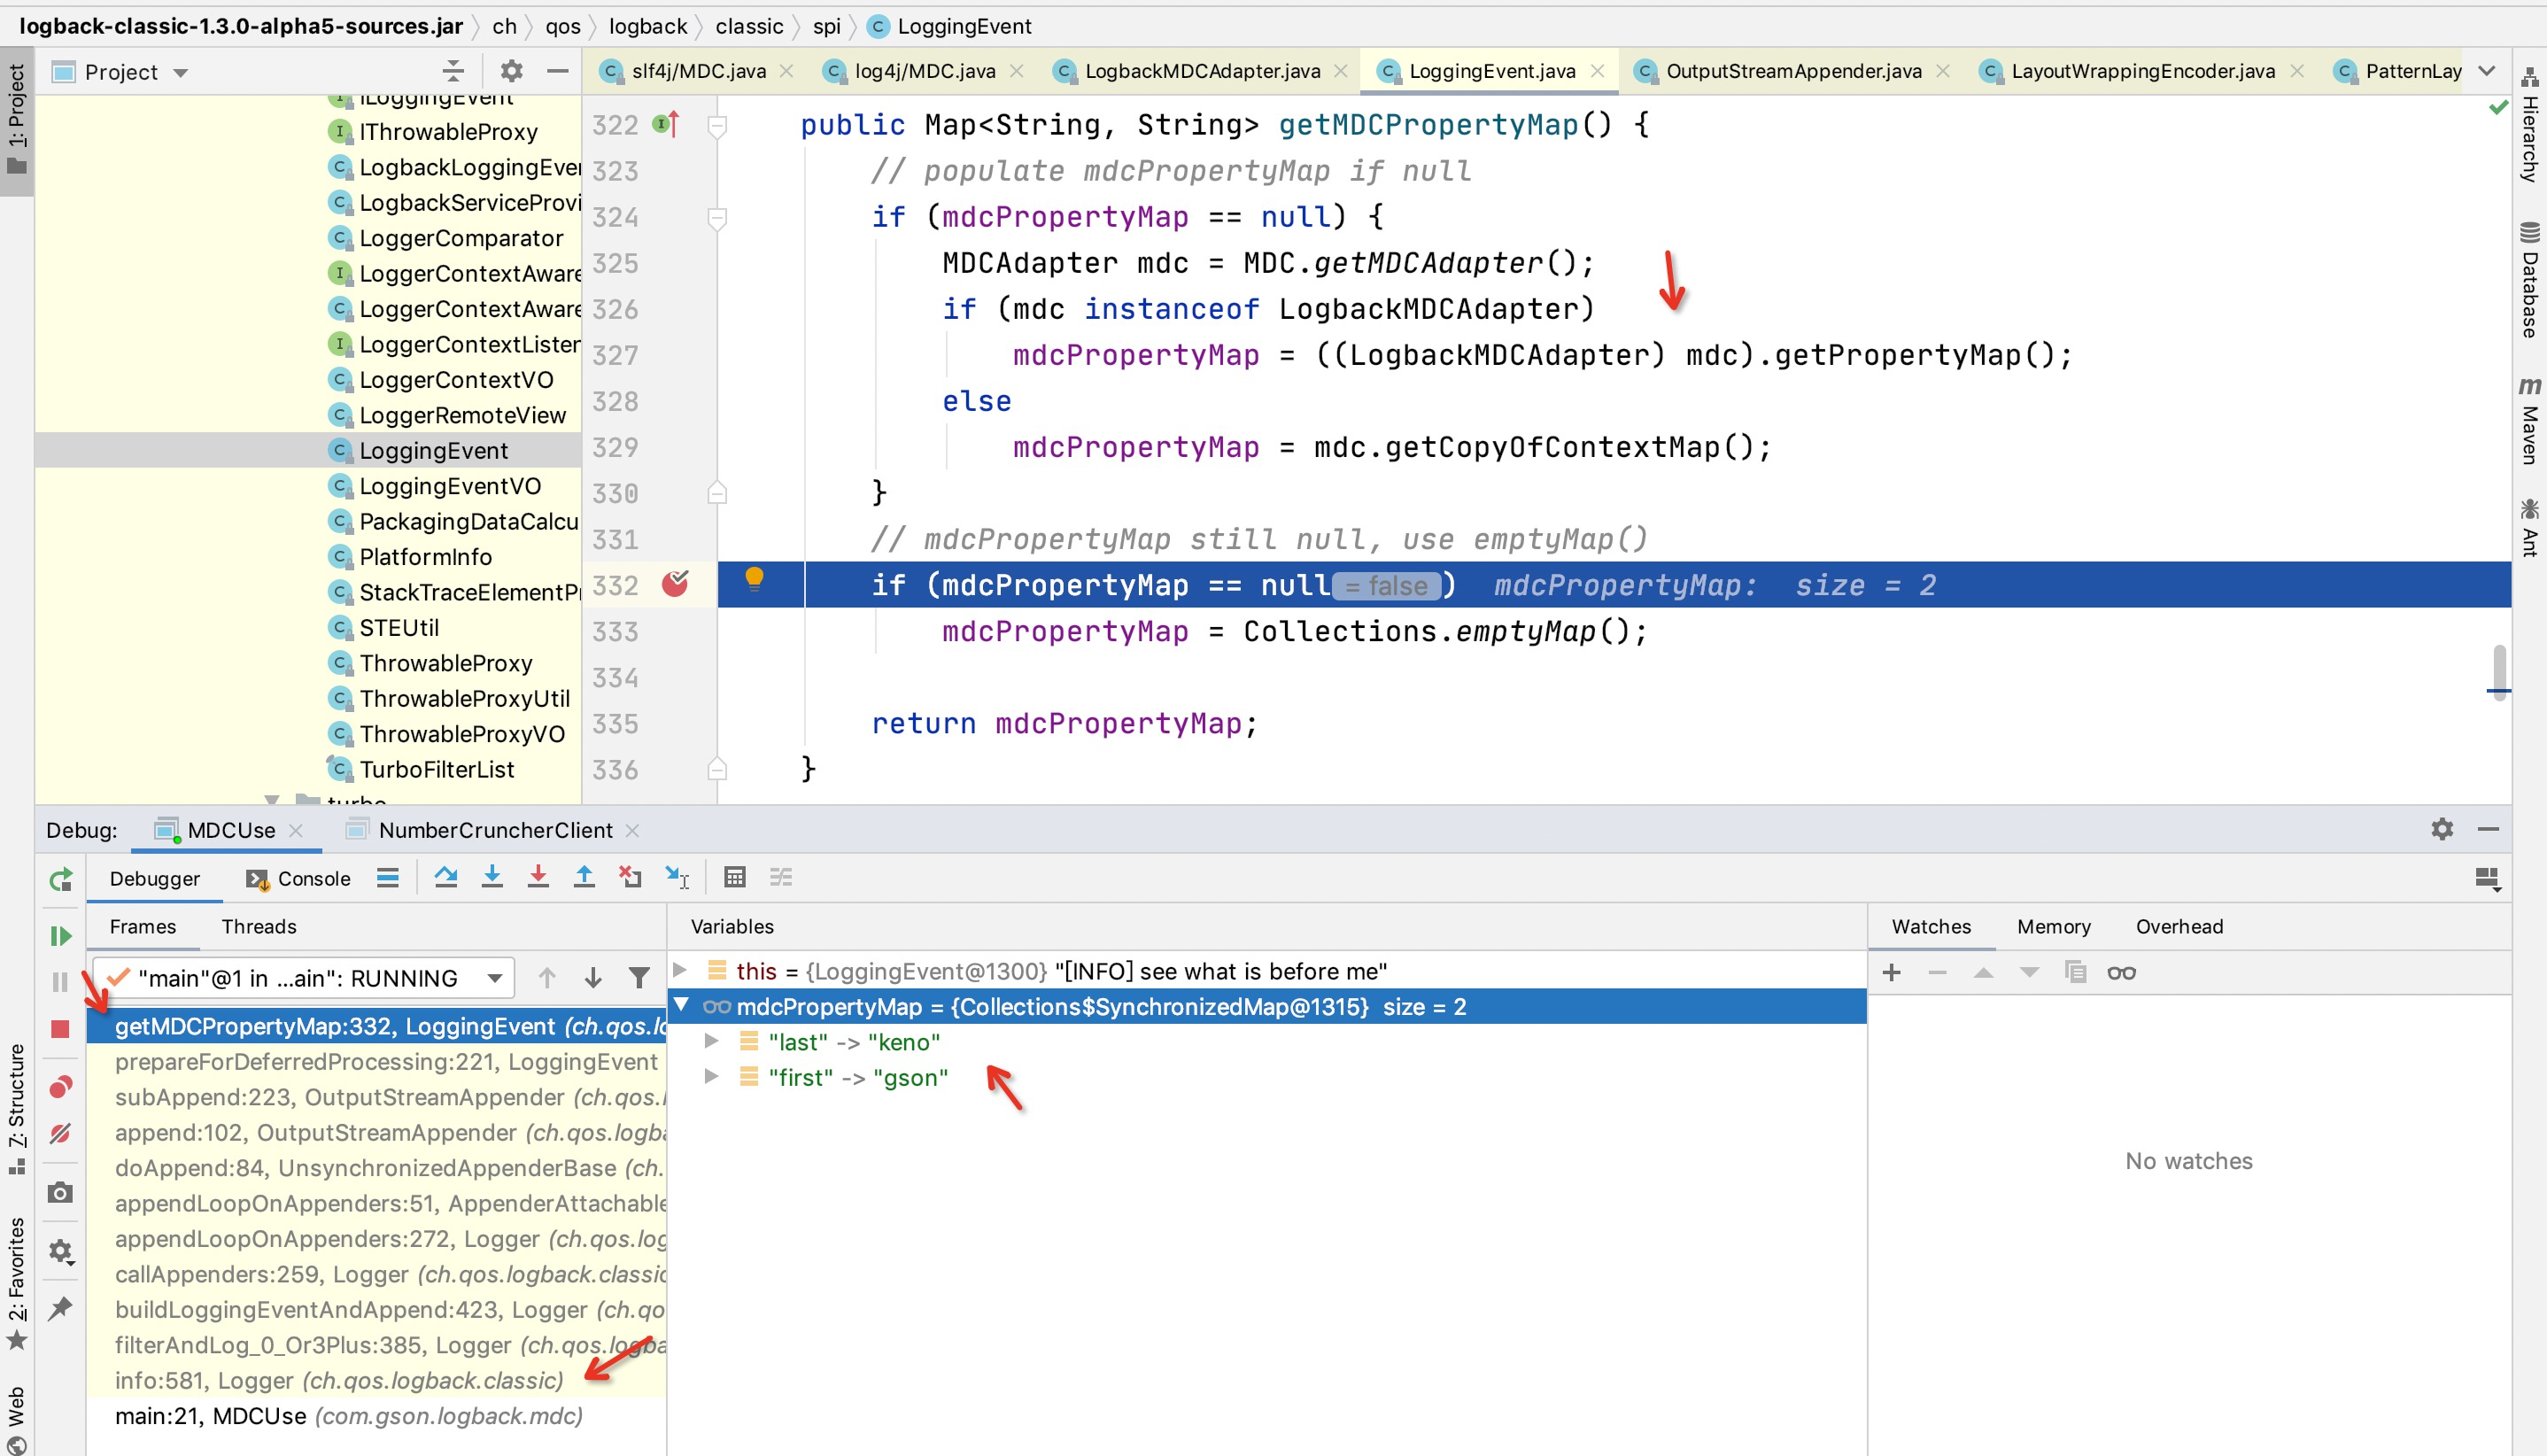Image resolution: width=2547 pixels, height=1456 pixels.
Task: Open the Threads tab
Action: click(x=259, y=926)
